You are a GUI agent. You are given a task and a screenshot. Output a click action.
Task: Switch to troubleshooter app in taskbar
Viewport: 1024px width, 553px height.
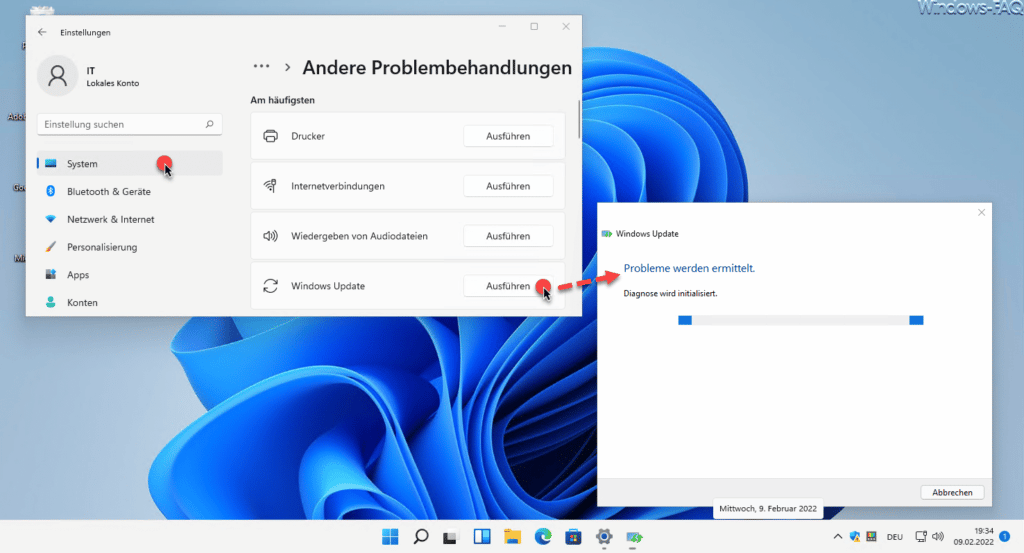point(634,537)
